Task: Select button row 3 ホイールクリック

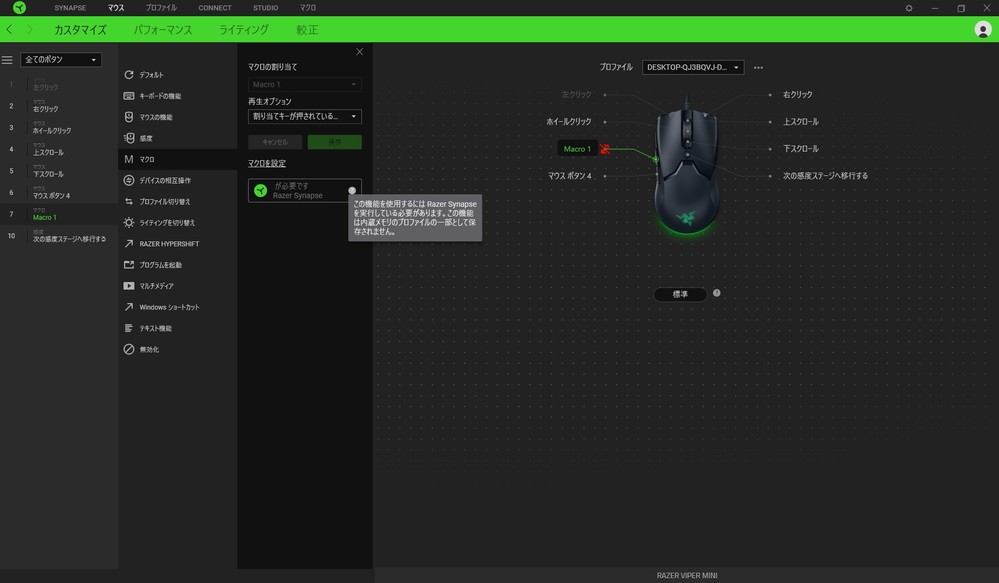Action: (x=59, y=127)
